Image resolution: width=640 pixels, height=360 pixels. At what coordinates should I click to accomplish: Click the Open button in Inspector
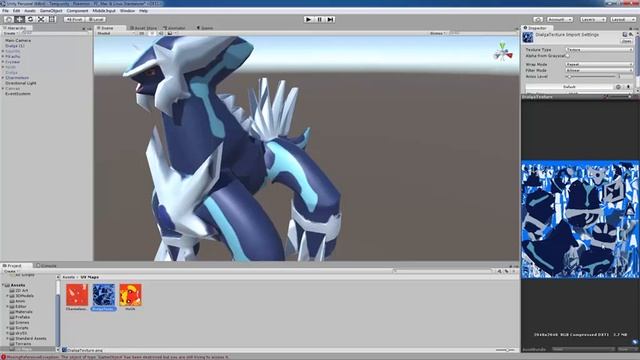[626, 41]
